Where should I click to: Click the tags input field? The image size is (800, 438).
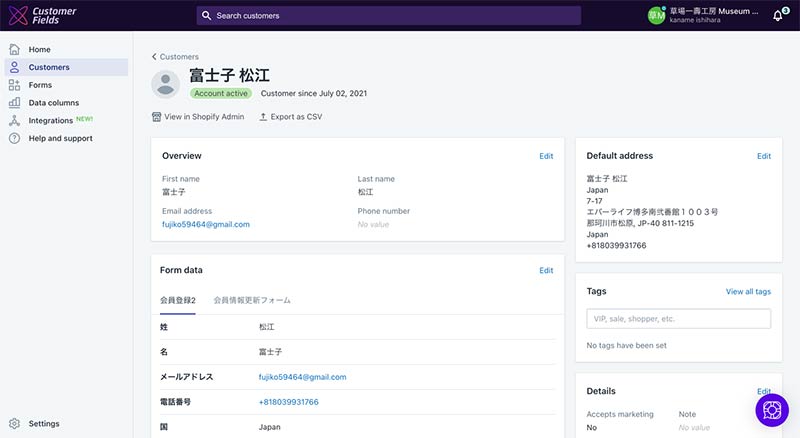coord(678,319)
